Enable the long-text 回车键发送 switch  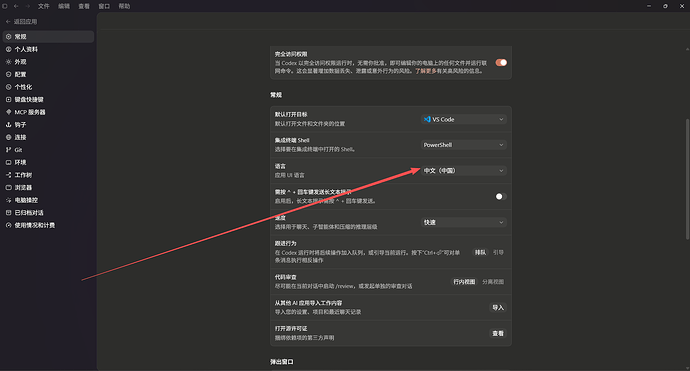501,196
